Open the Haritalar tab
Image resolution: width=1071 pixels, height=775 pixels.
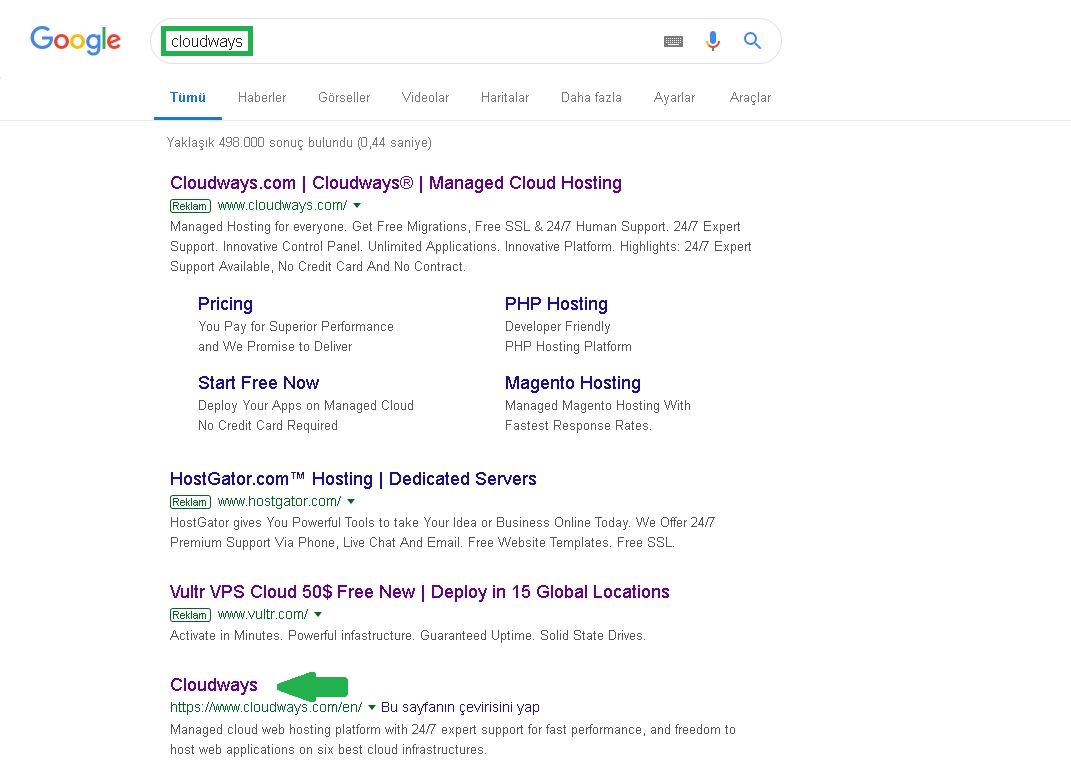505,98
